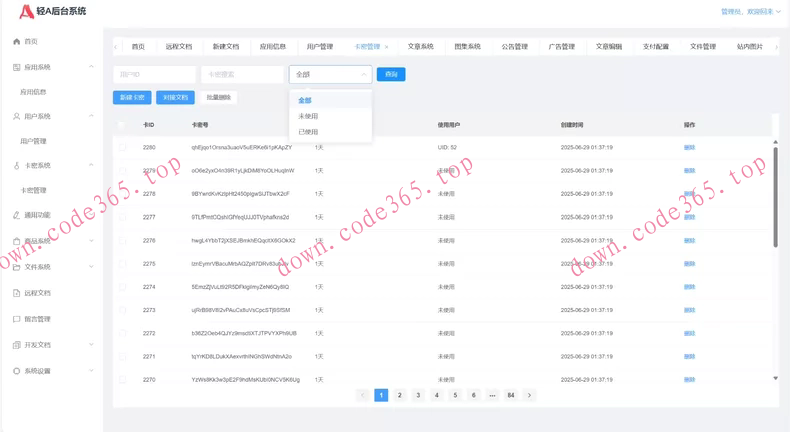Switch to the 公告管理 tab
This screenshot has width=790, height=432.
[x=515, y=47]
